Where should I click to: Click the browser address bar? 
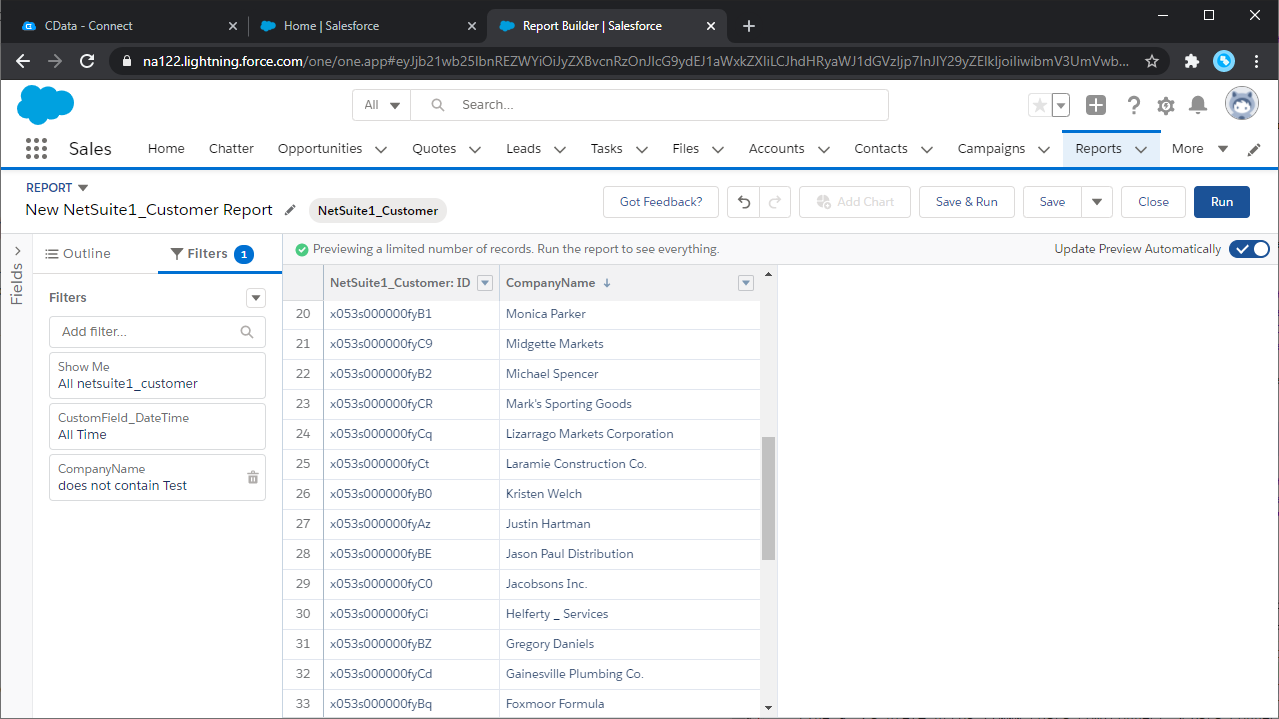[636, 61]
